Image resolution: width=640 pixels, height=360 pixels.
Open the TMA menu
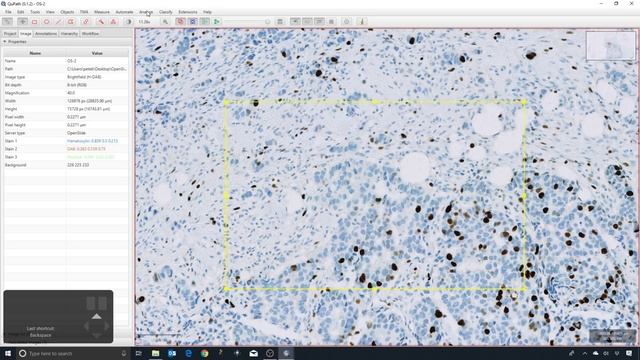pos(84,12)
